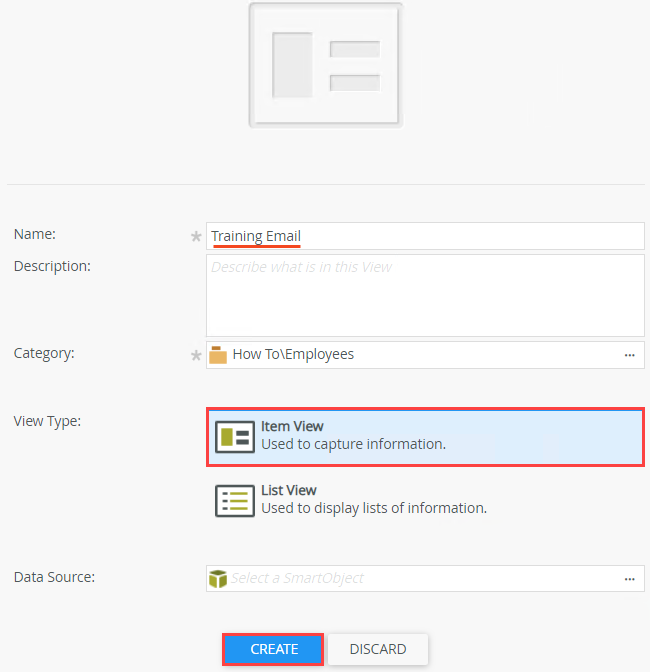The width and height of the screenshot is (650, 672).
Task: Click 'Used to display lists of information.' text
Action: point(374,508)
